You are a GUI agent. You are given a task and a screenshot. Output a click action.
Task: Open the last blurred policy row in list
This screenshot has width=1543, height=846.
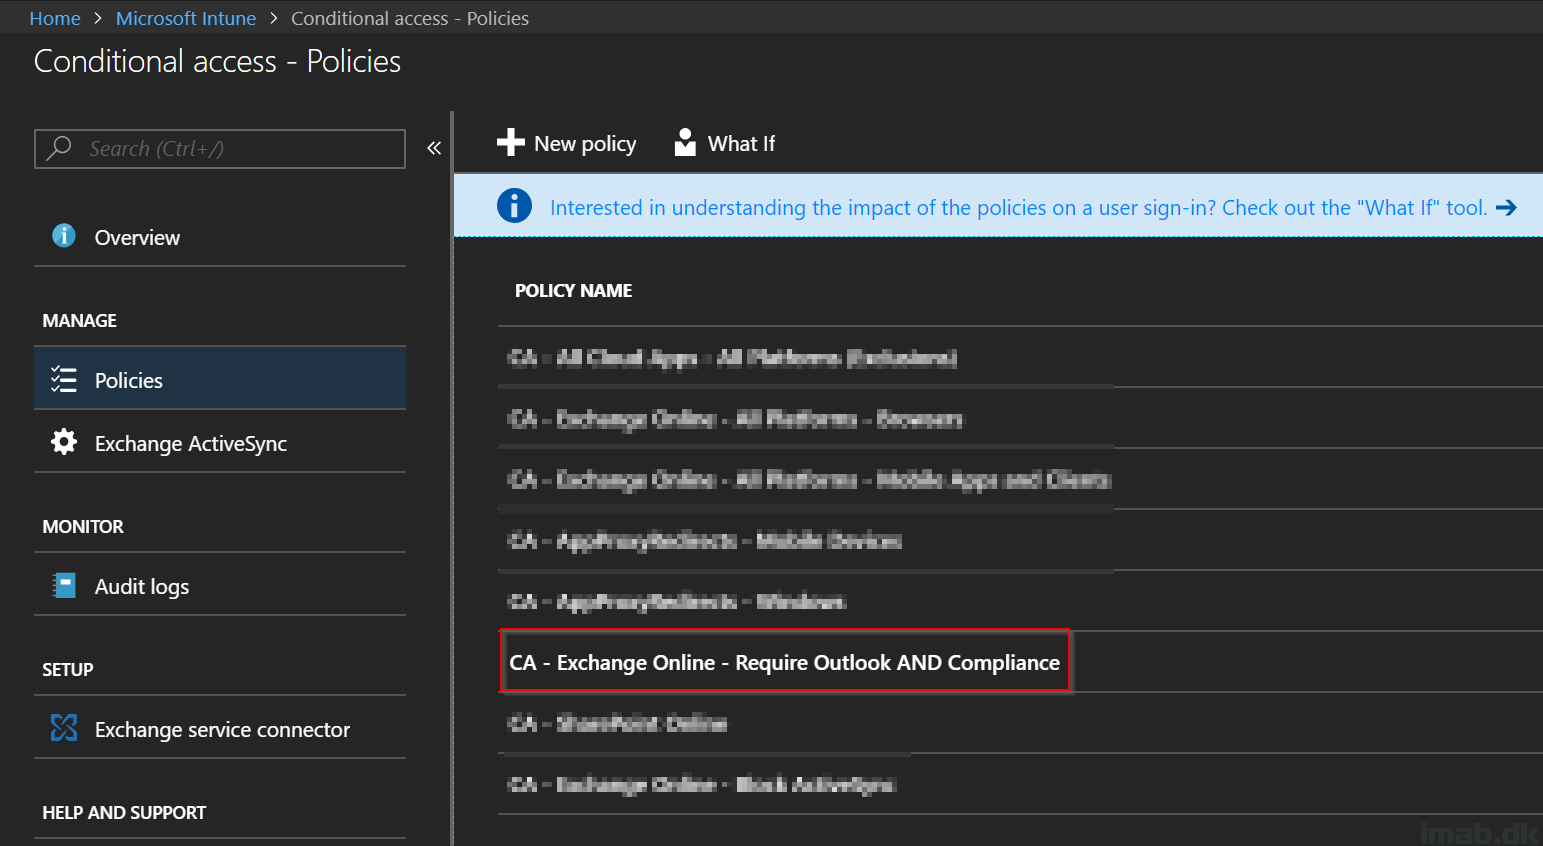coord(702,784)
